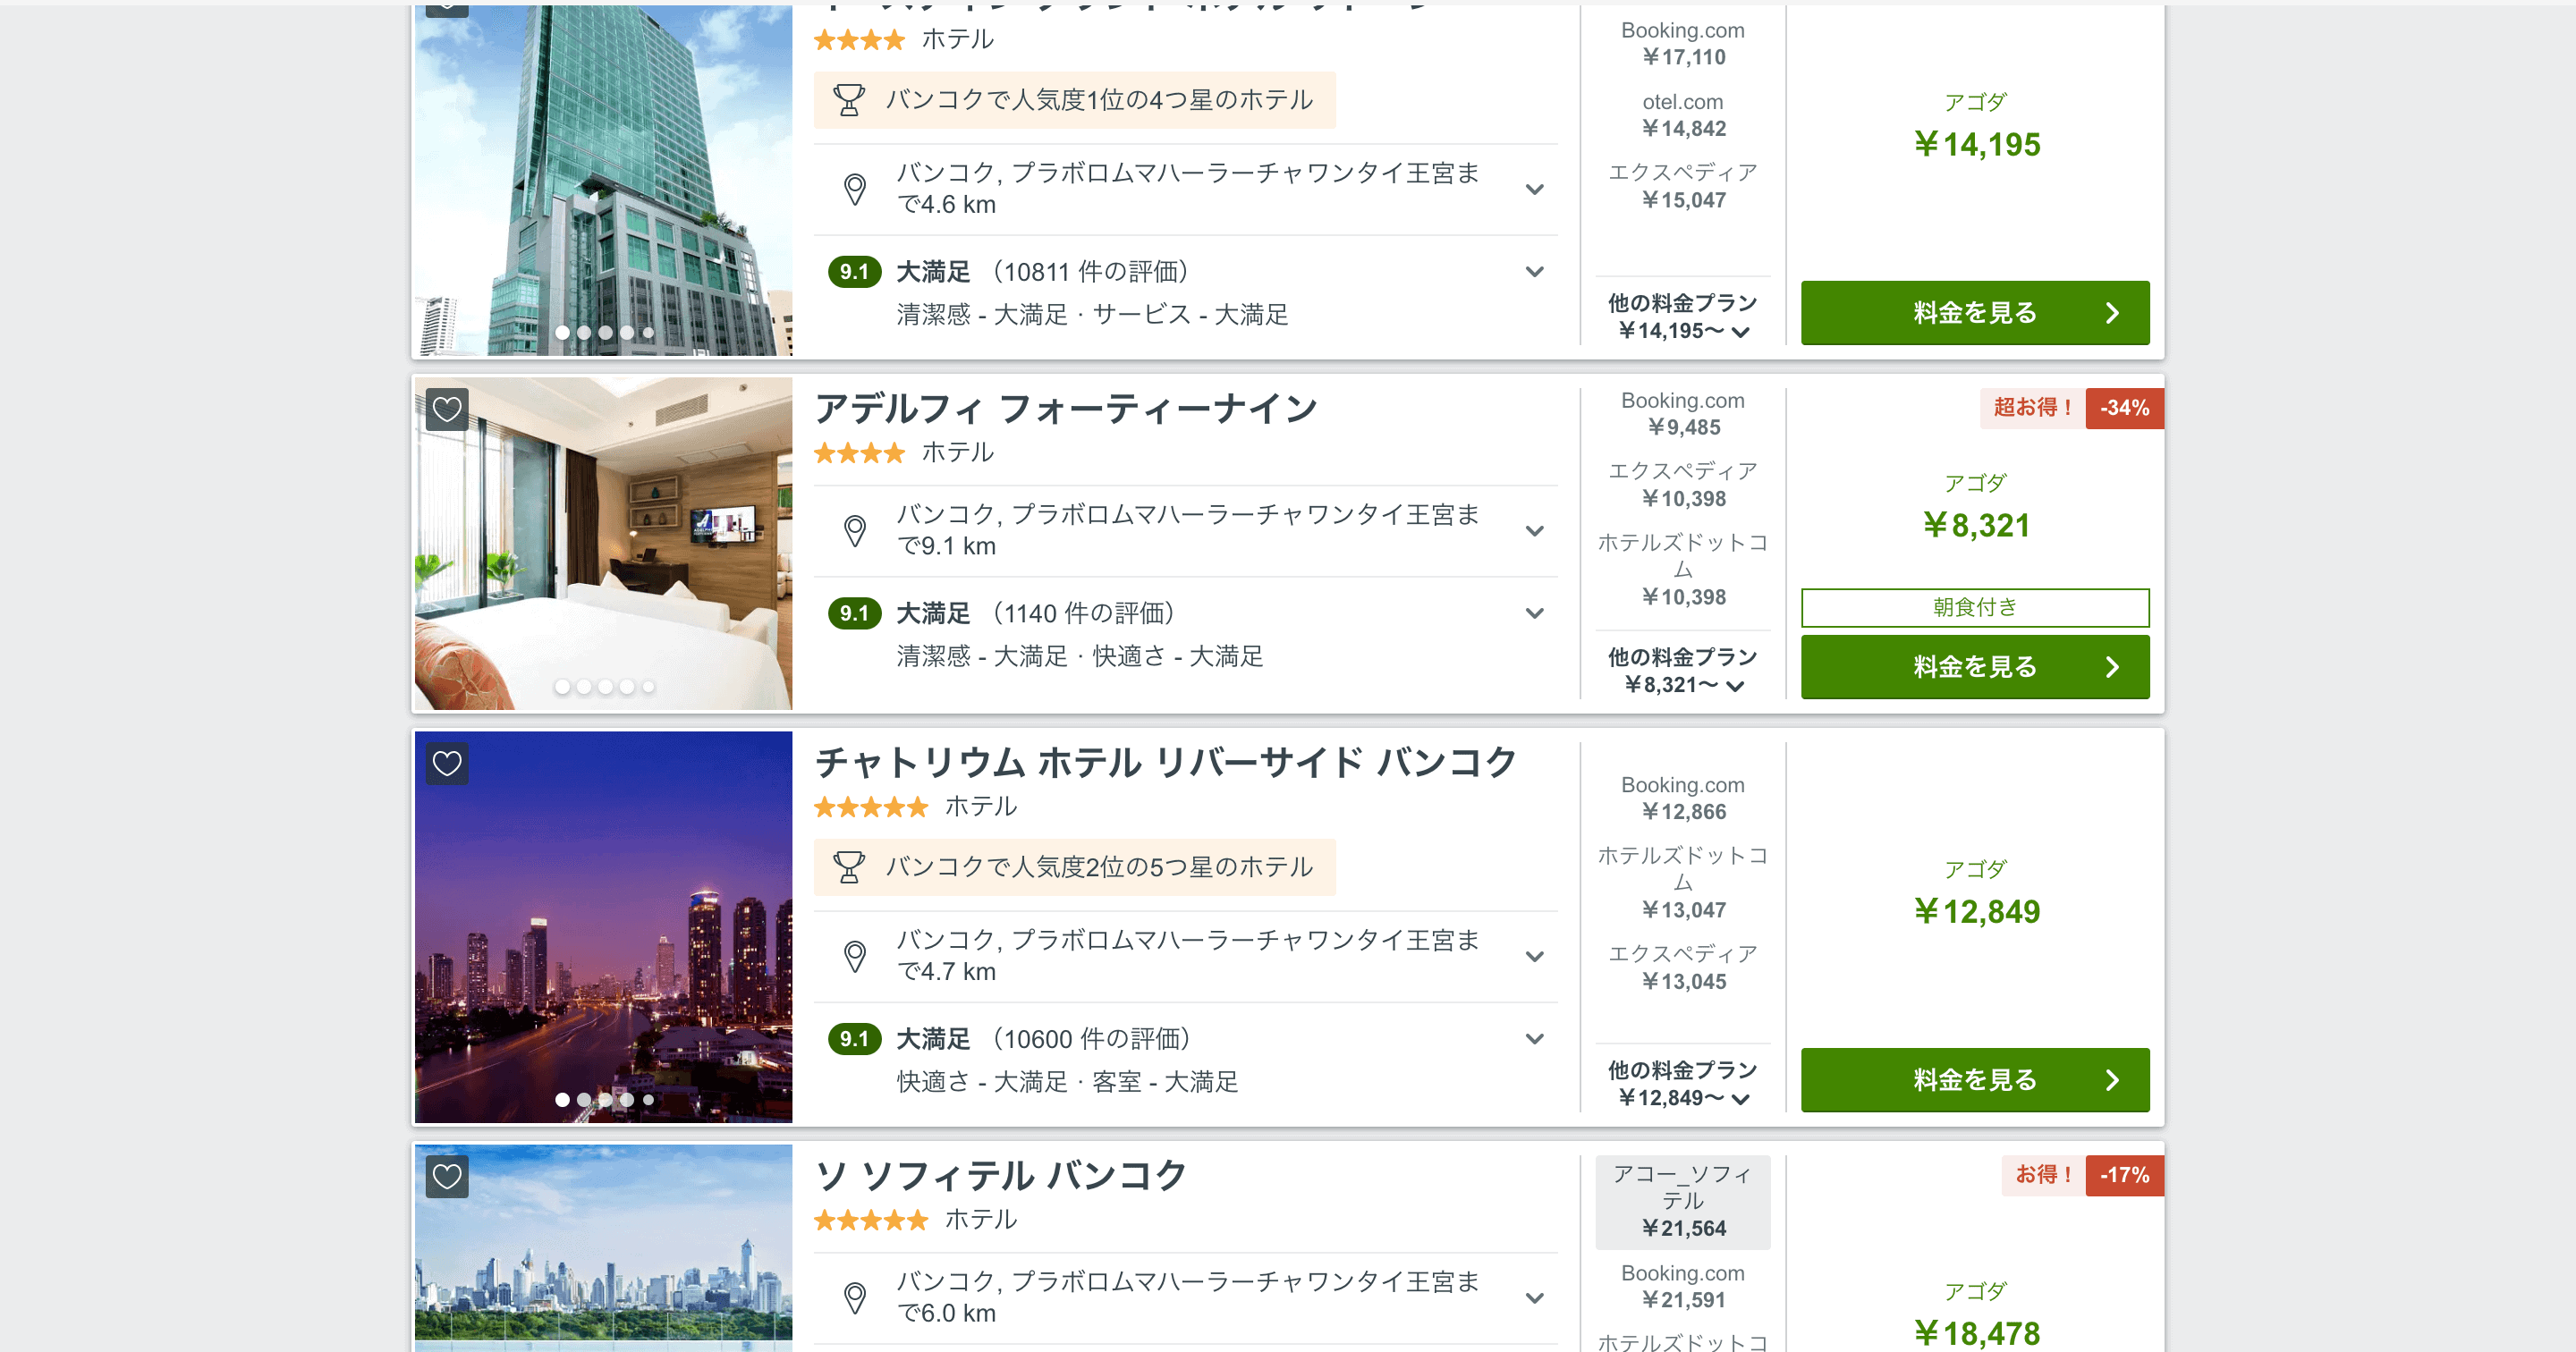Toggle the heart favorite on チャトリウム ホテル
The image size is (2576, 1352).
pyautogui.click(x=447, y=764)
